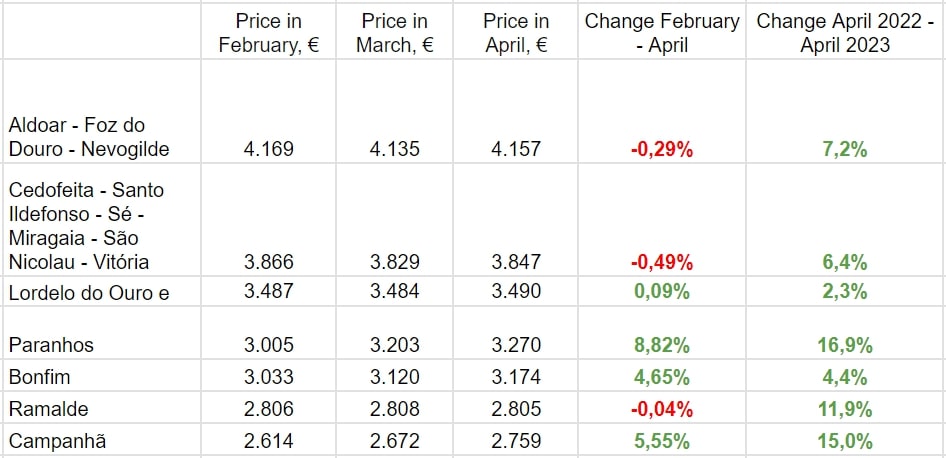Select the 3.847 April price cell
The image size is (946, 458).
coord(516,263)
